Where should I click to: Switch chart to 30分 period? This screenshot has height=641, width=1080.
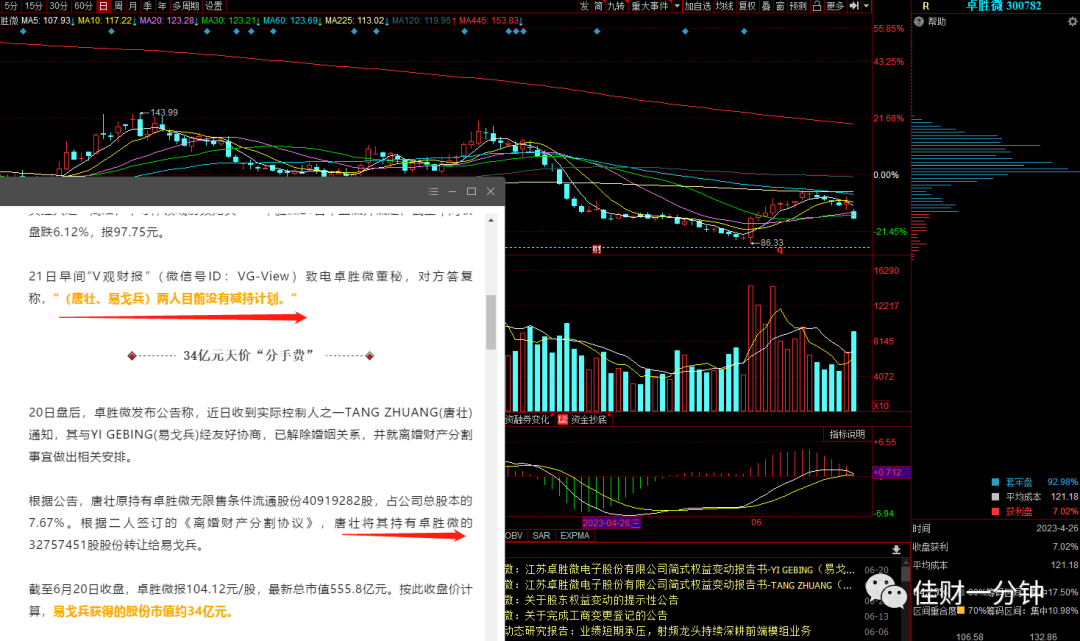[x=58, y=6]
